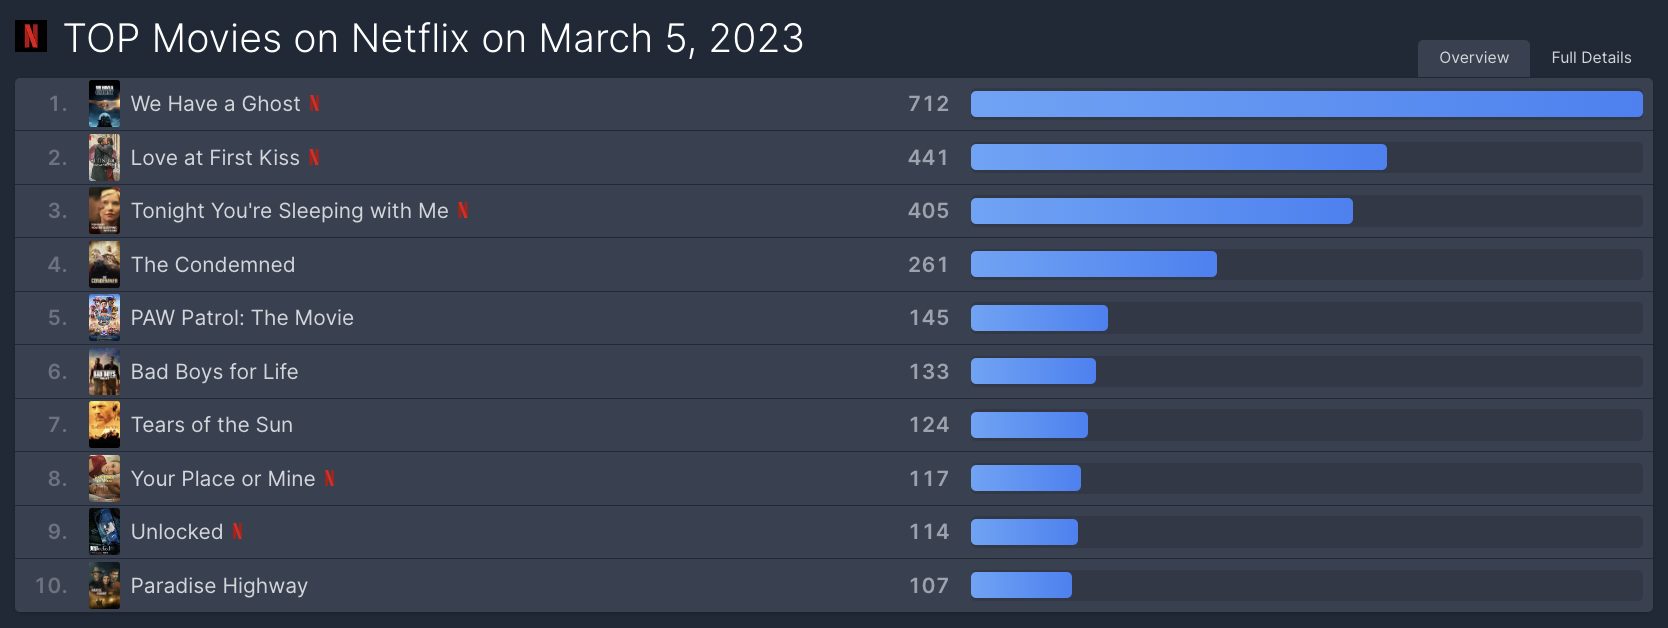This screenshot has width=1668, height=628.
Task: Click the 261 points bar for The Condemned
Action: pos(1094,264)
